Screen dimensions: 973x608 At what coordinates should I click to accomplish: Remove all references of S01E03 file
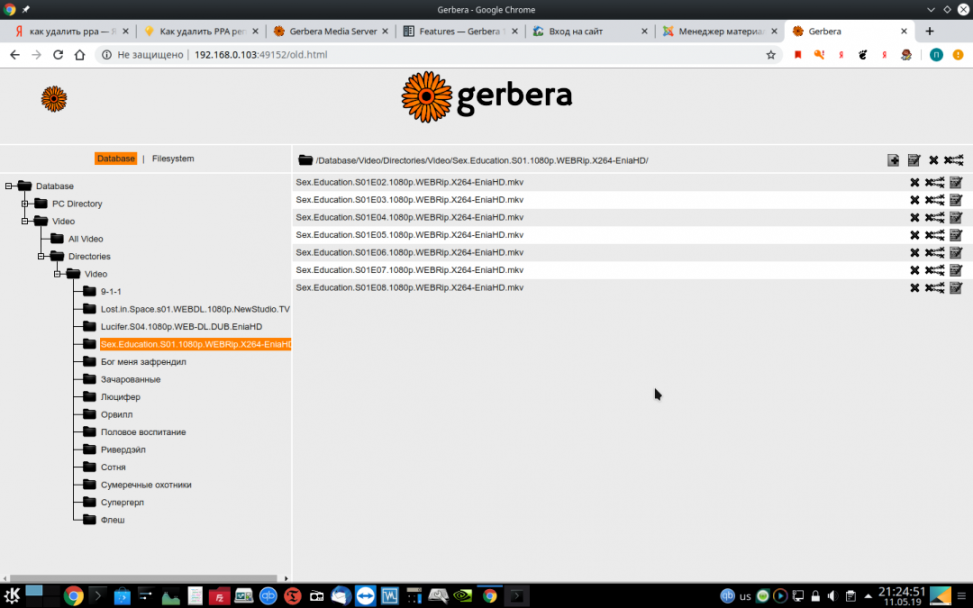pos(935,200)
